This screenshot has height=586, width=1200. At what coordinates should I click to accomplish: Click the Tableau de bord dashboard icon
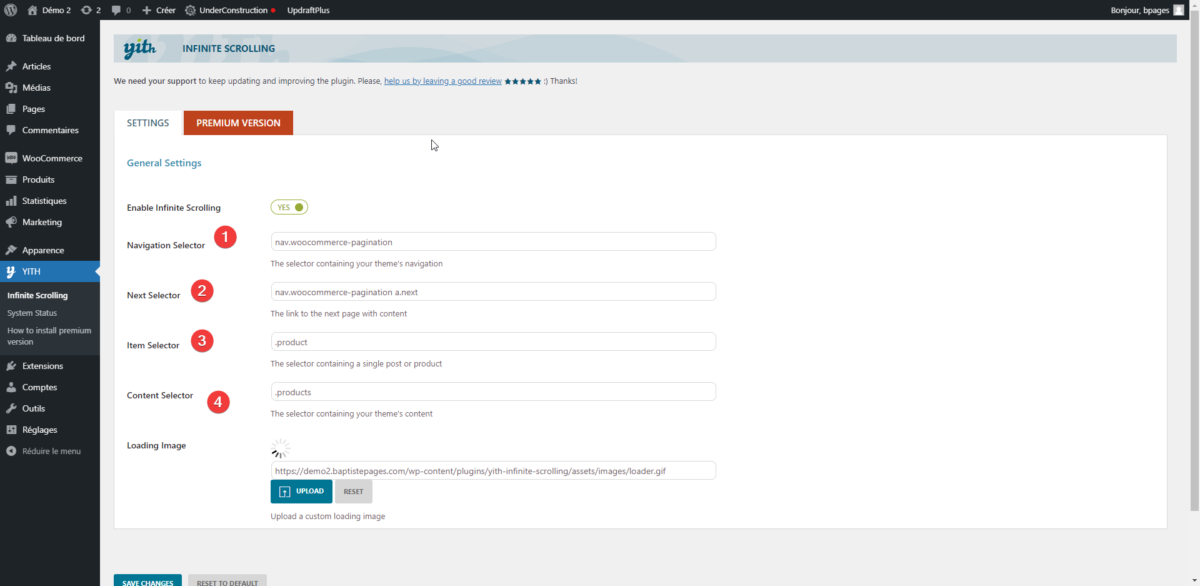[11, 38]
